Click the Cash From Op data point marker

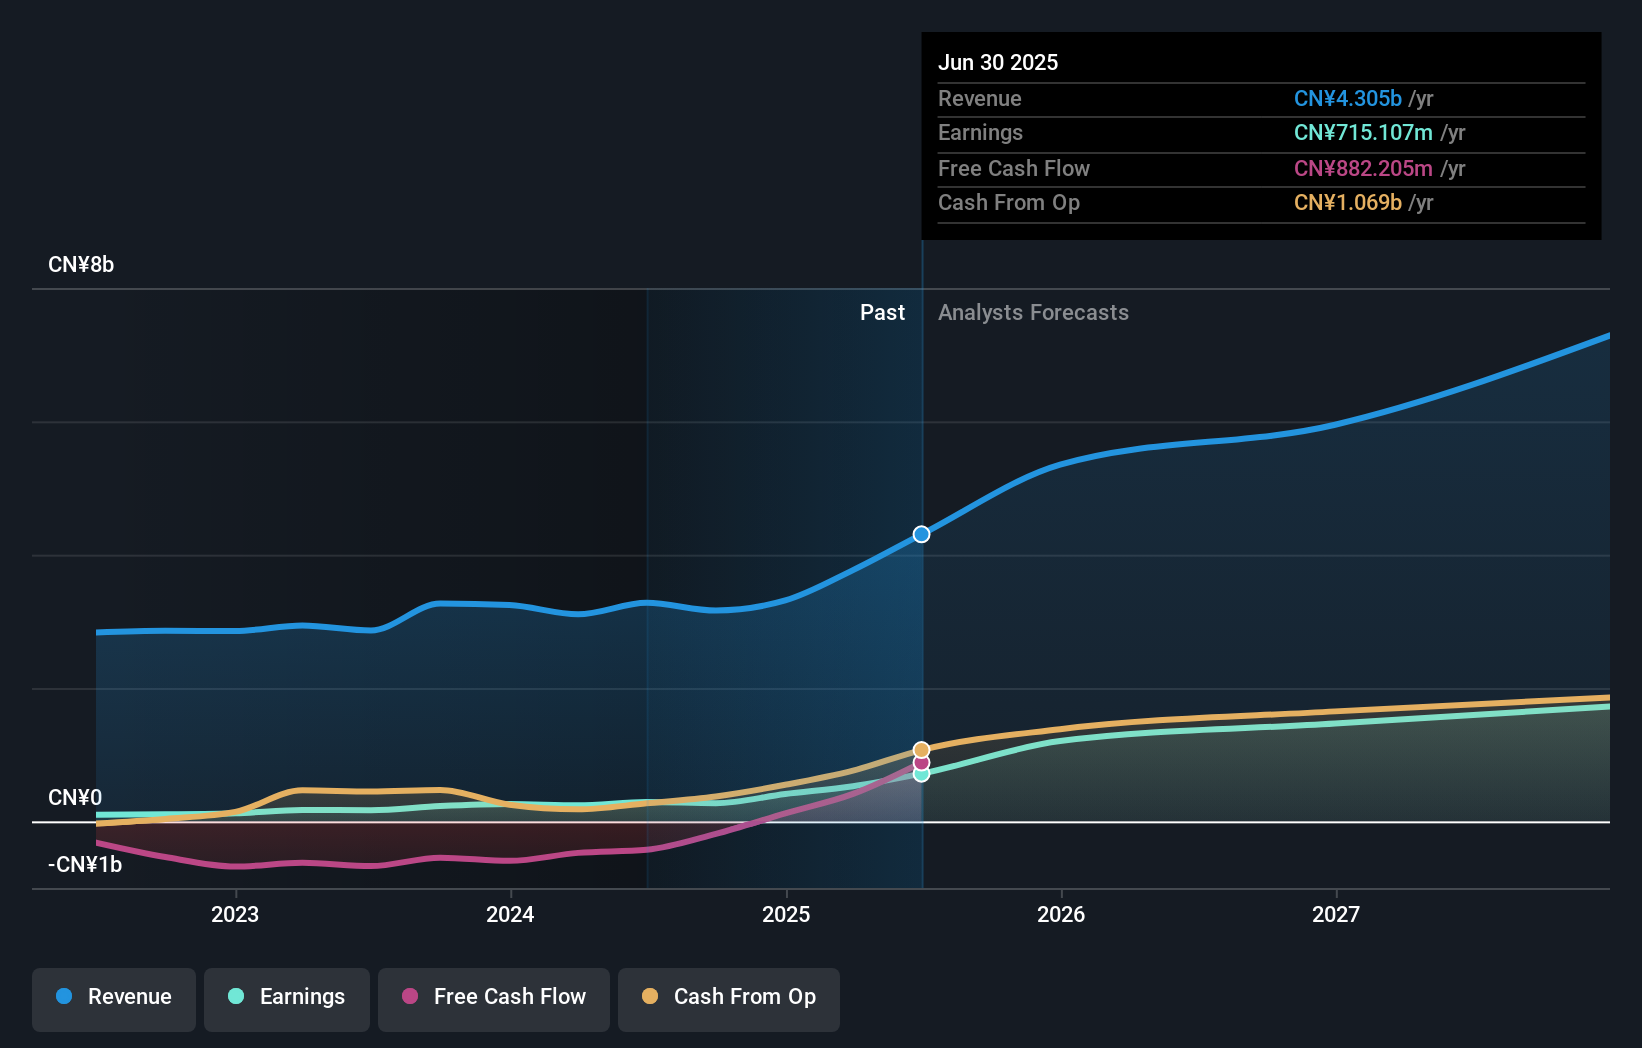coord(922,750)
